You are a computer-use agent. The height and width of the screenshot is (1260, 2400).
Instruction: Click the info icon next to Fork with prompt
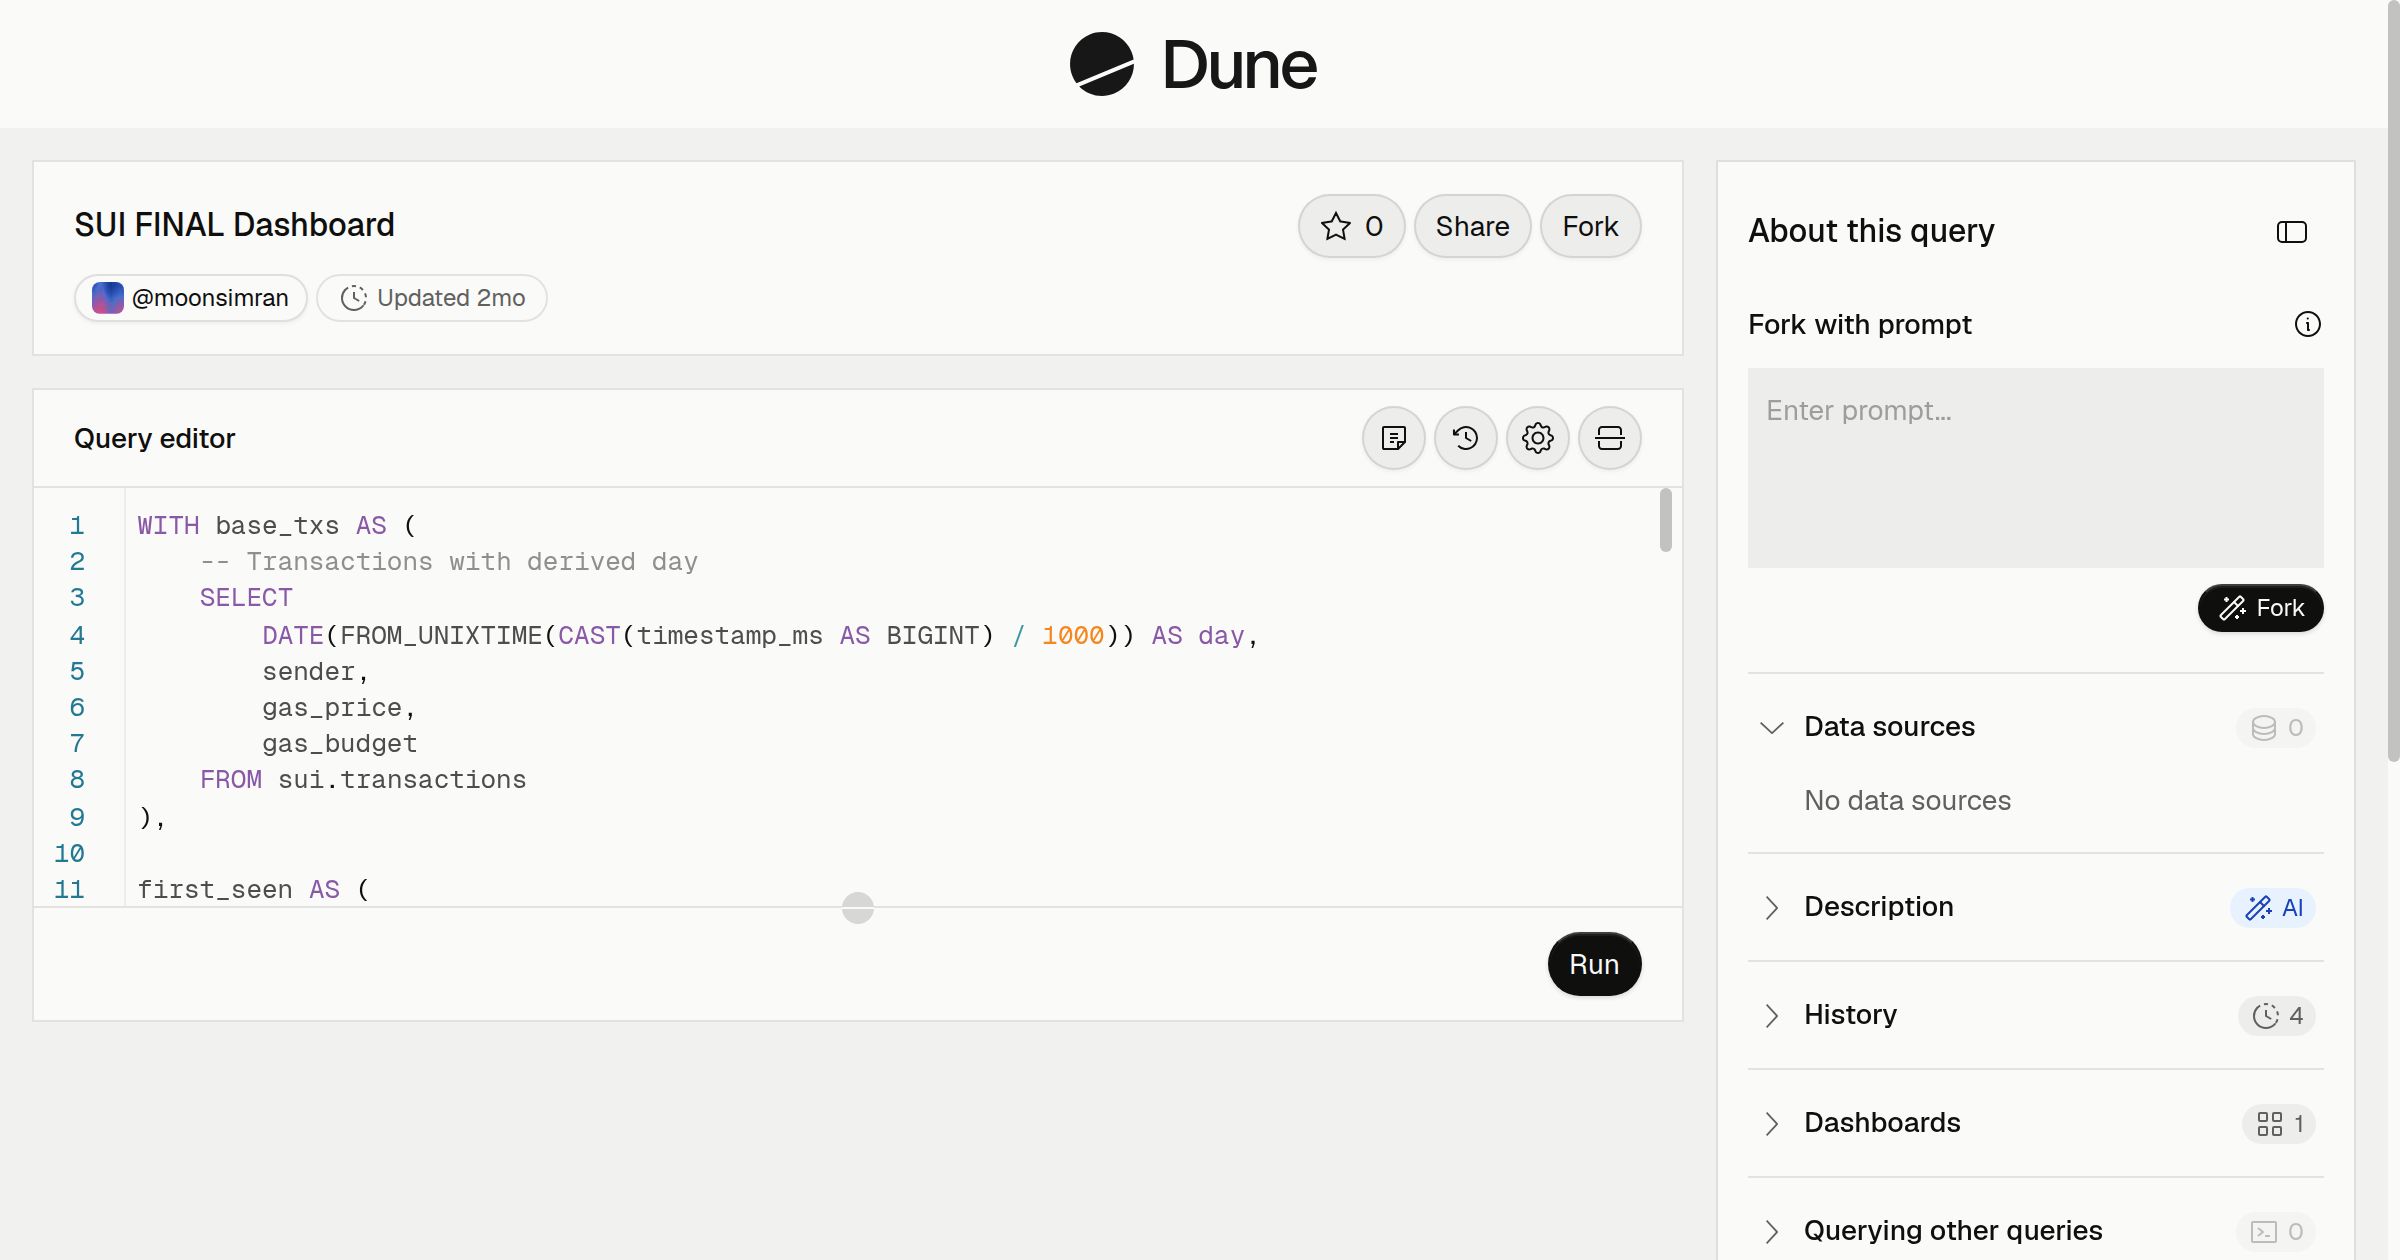pos(2308,324)
